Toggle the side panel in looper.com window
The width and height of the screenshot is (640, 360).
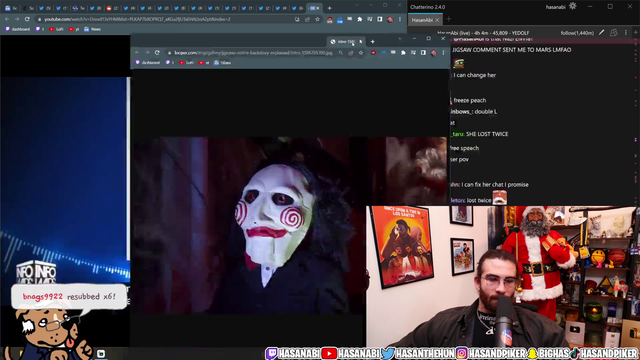click(x=423, y=53)
